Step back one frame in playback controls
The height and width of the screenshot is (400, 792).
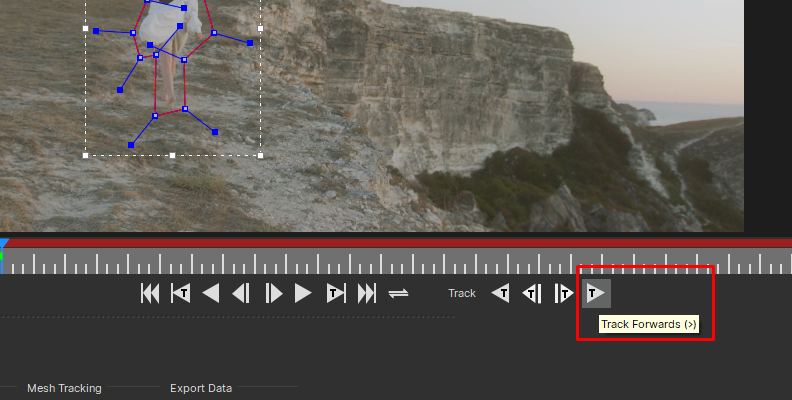pyautogui.click(x=241, y=293)
